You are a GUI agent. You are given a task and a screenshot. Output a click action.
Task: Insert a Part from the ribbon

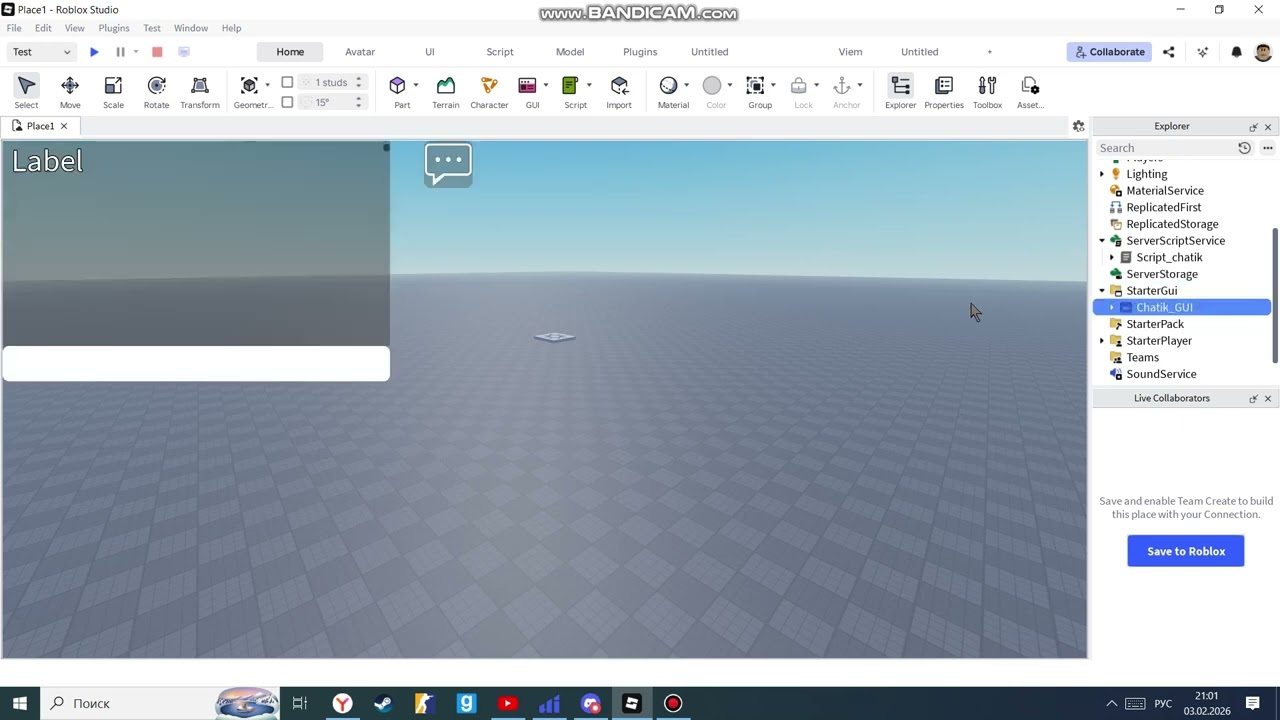pos(398,91)
